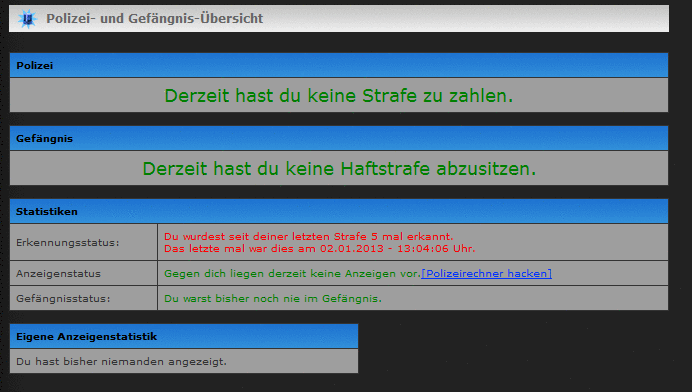Click the Anzeigenstatus label cell
The width and height of the screenshot is (692, 392).
pyautogui.click(x=83, y=274)
